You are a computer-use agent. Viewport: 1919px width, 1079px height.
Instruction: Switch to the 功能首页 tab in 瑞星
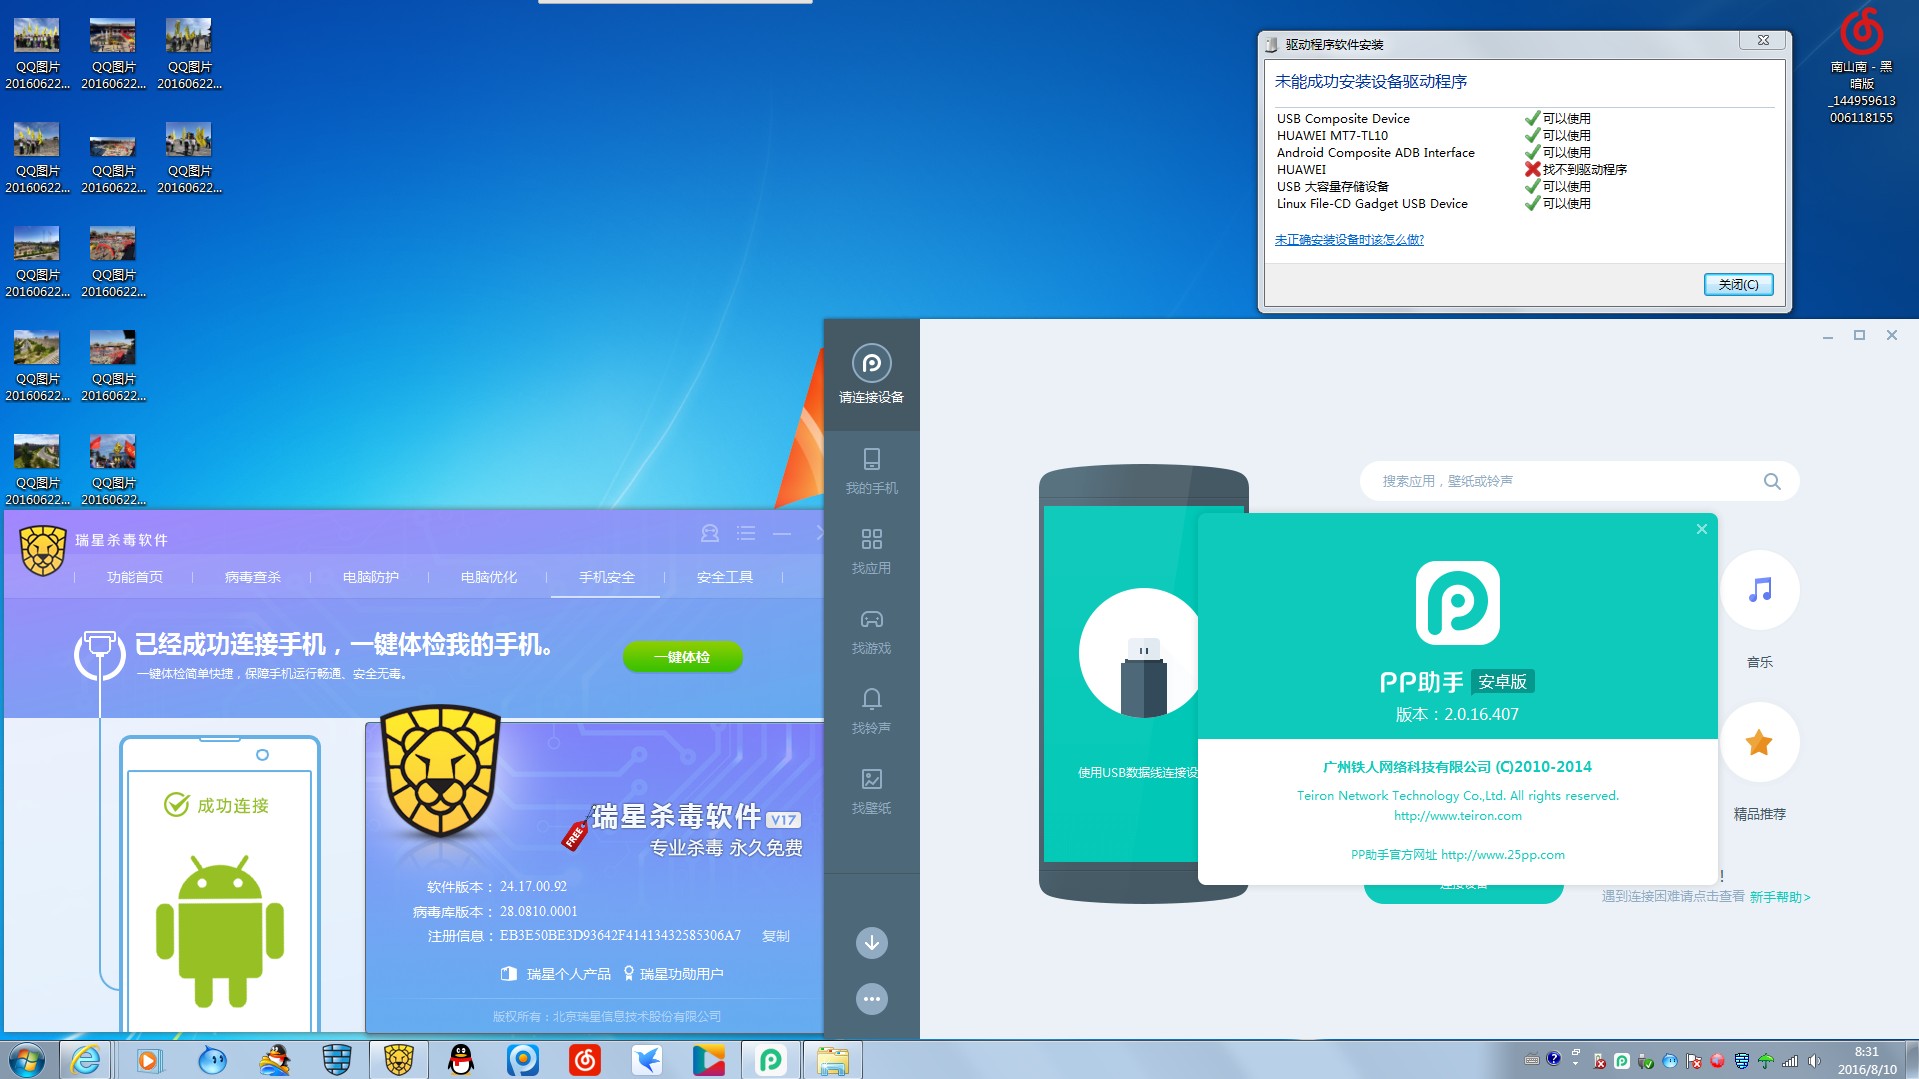point(135,577)
